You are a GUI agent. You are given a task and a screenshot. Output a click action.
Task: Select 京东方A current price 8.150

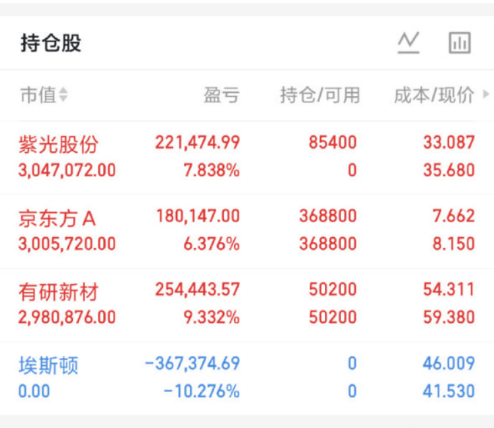point(453,244)
